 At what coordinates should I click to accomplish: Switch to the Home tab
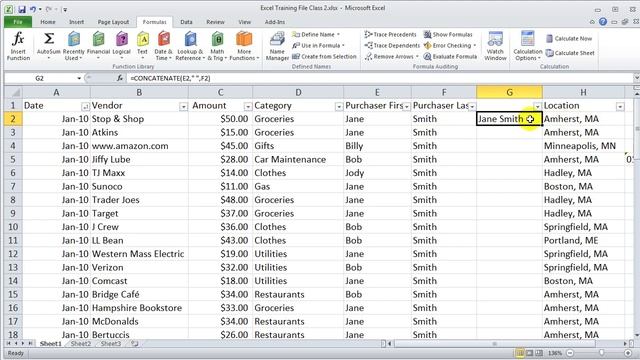click(48, 22)
